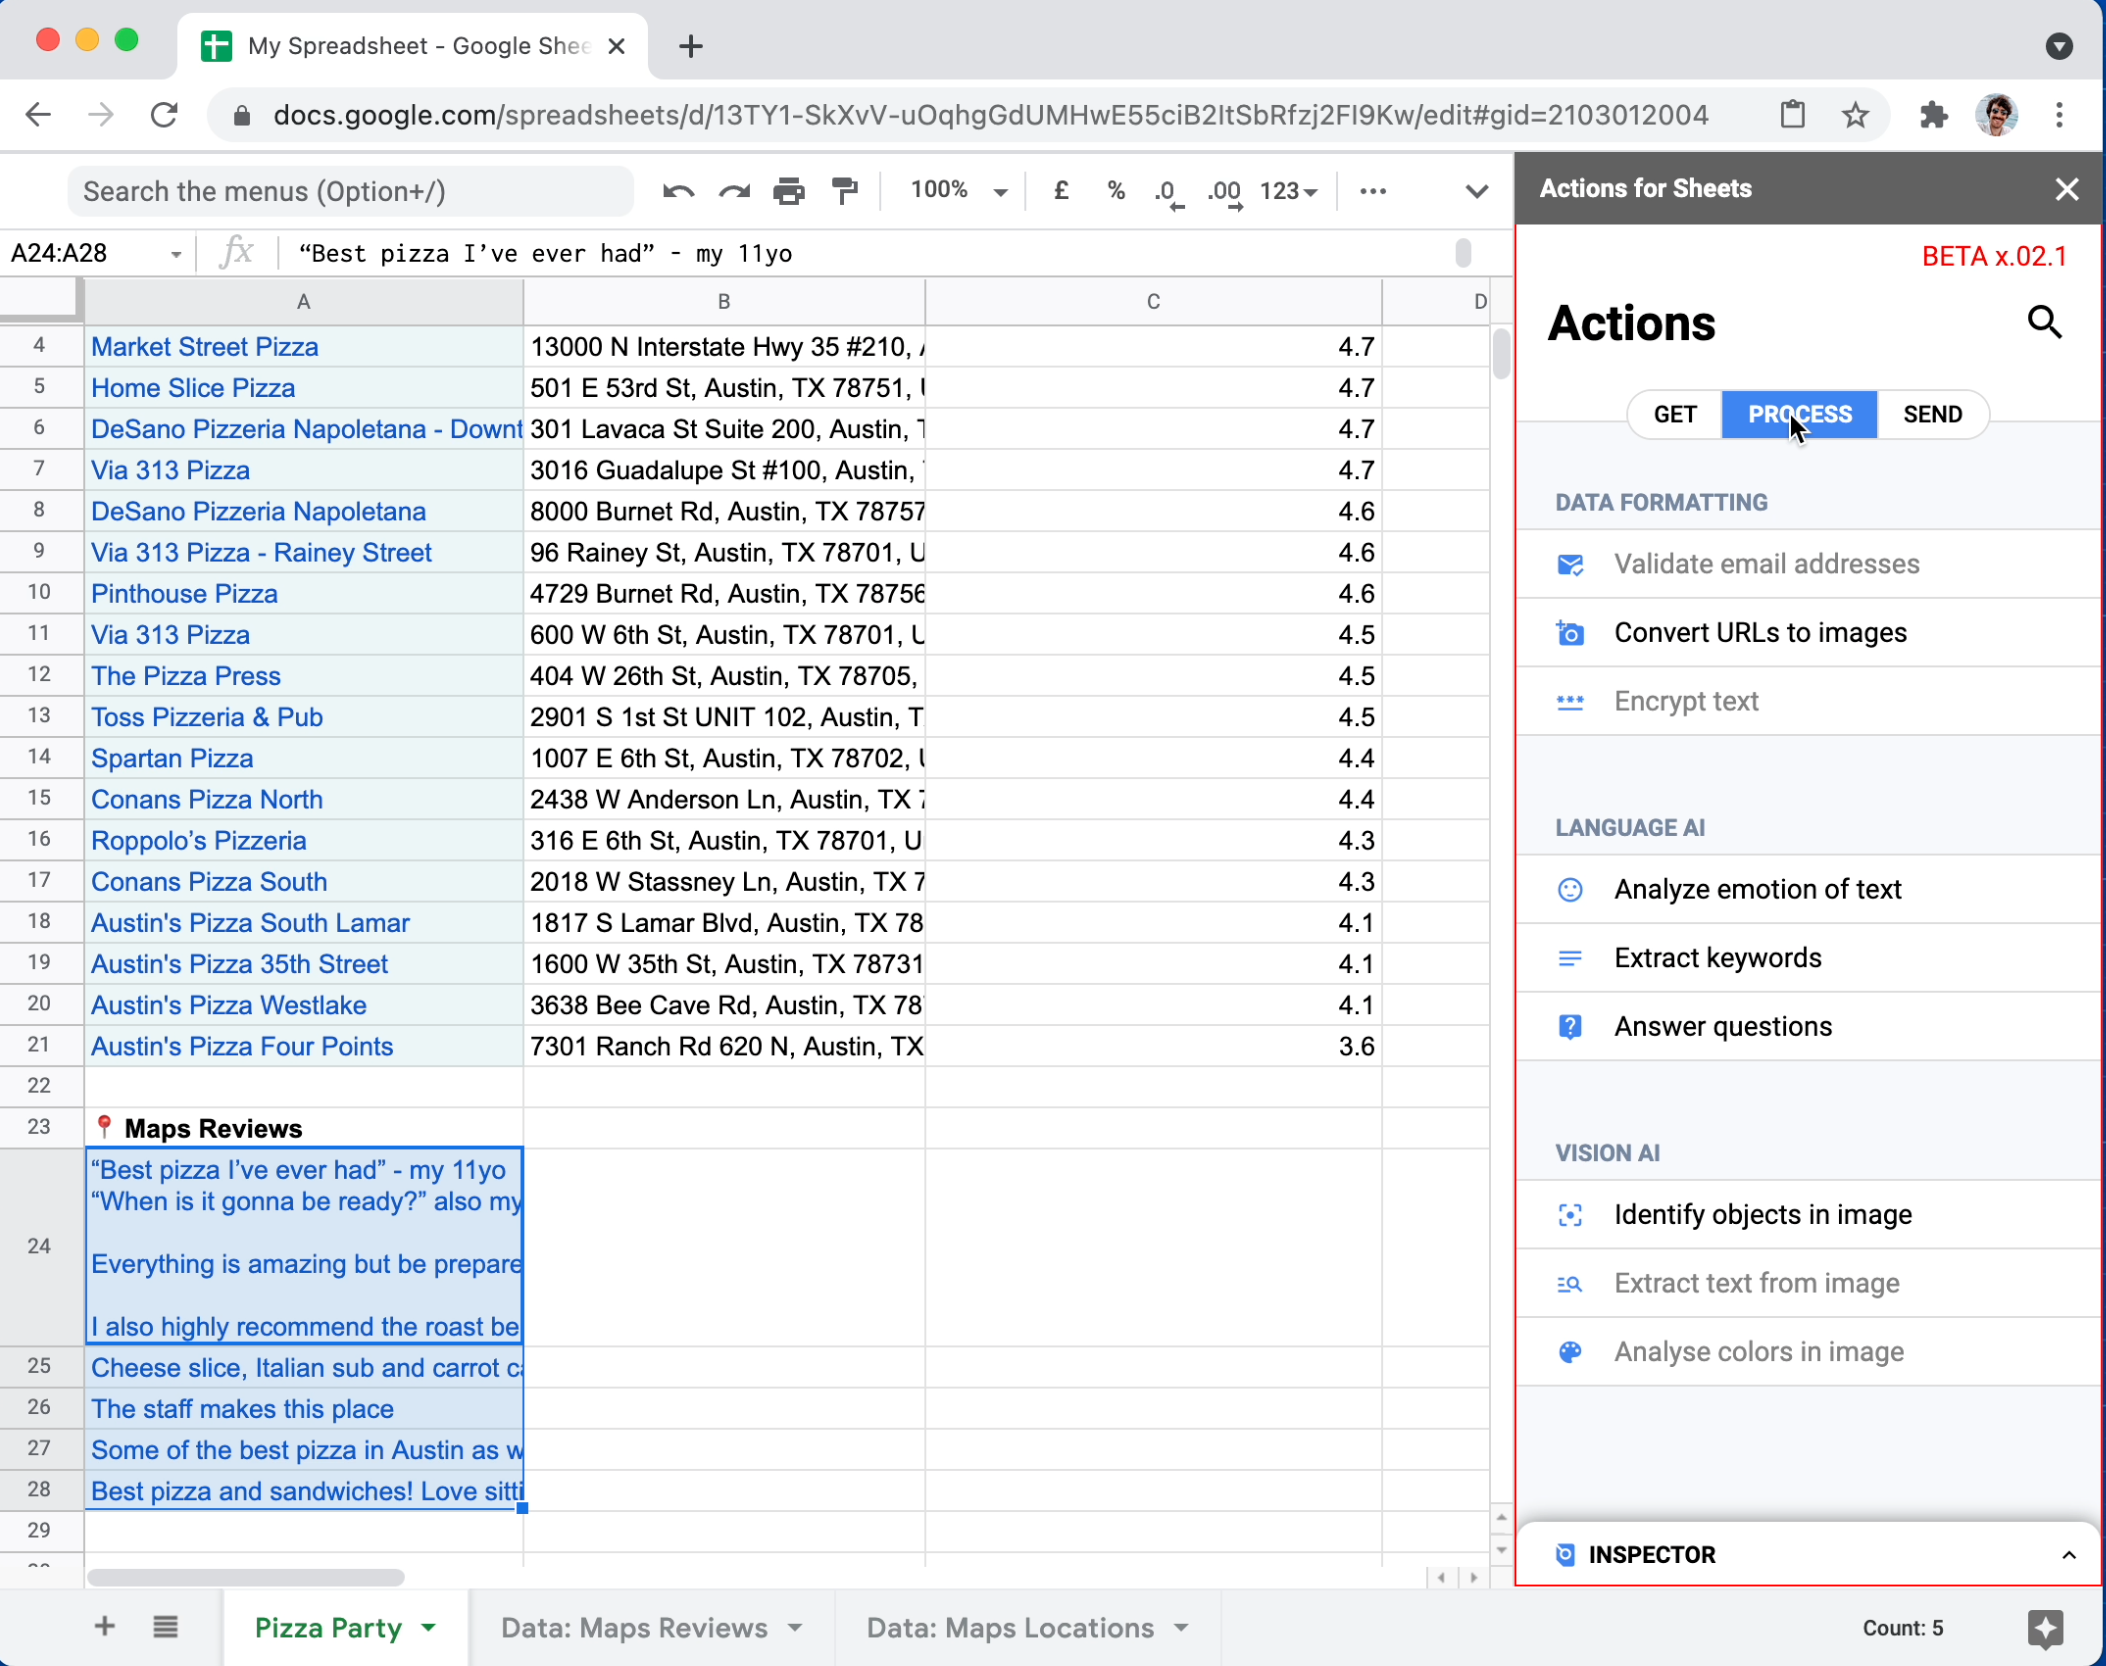The width and height of the screenshot is (2106, 1666).
Task: Decrease decimal places icon
Action: (1169, 192)
